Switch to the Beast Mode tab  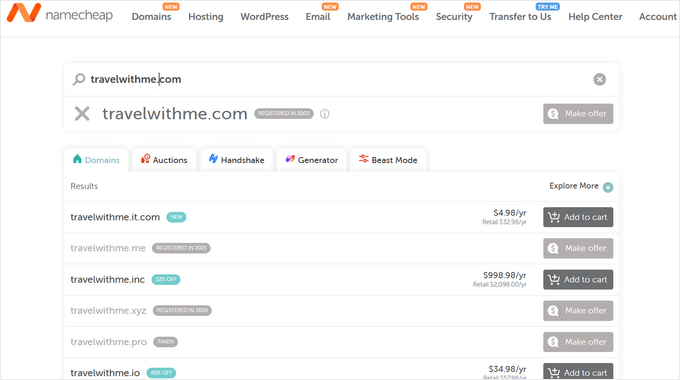coord(388,160)
